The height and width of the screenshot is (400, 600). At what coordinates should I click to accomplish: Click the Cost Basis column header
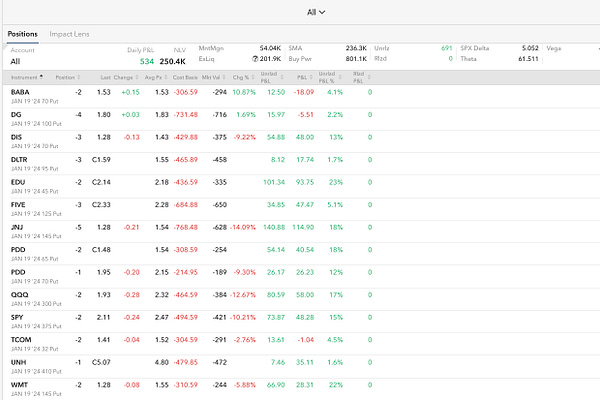tap(185, 77)
